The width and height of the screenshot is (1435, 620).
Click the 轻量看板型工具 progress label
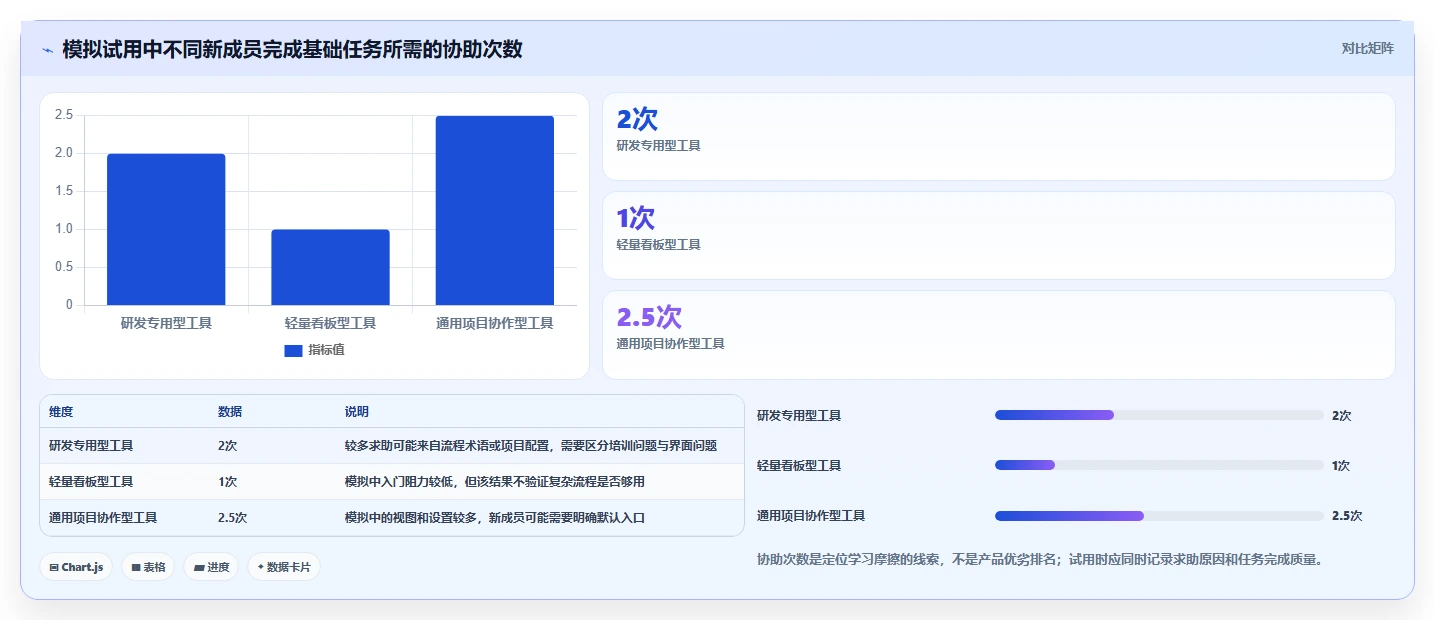(x=799, y=466)
